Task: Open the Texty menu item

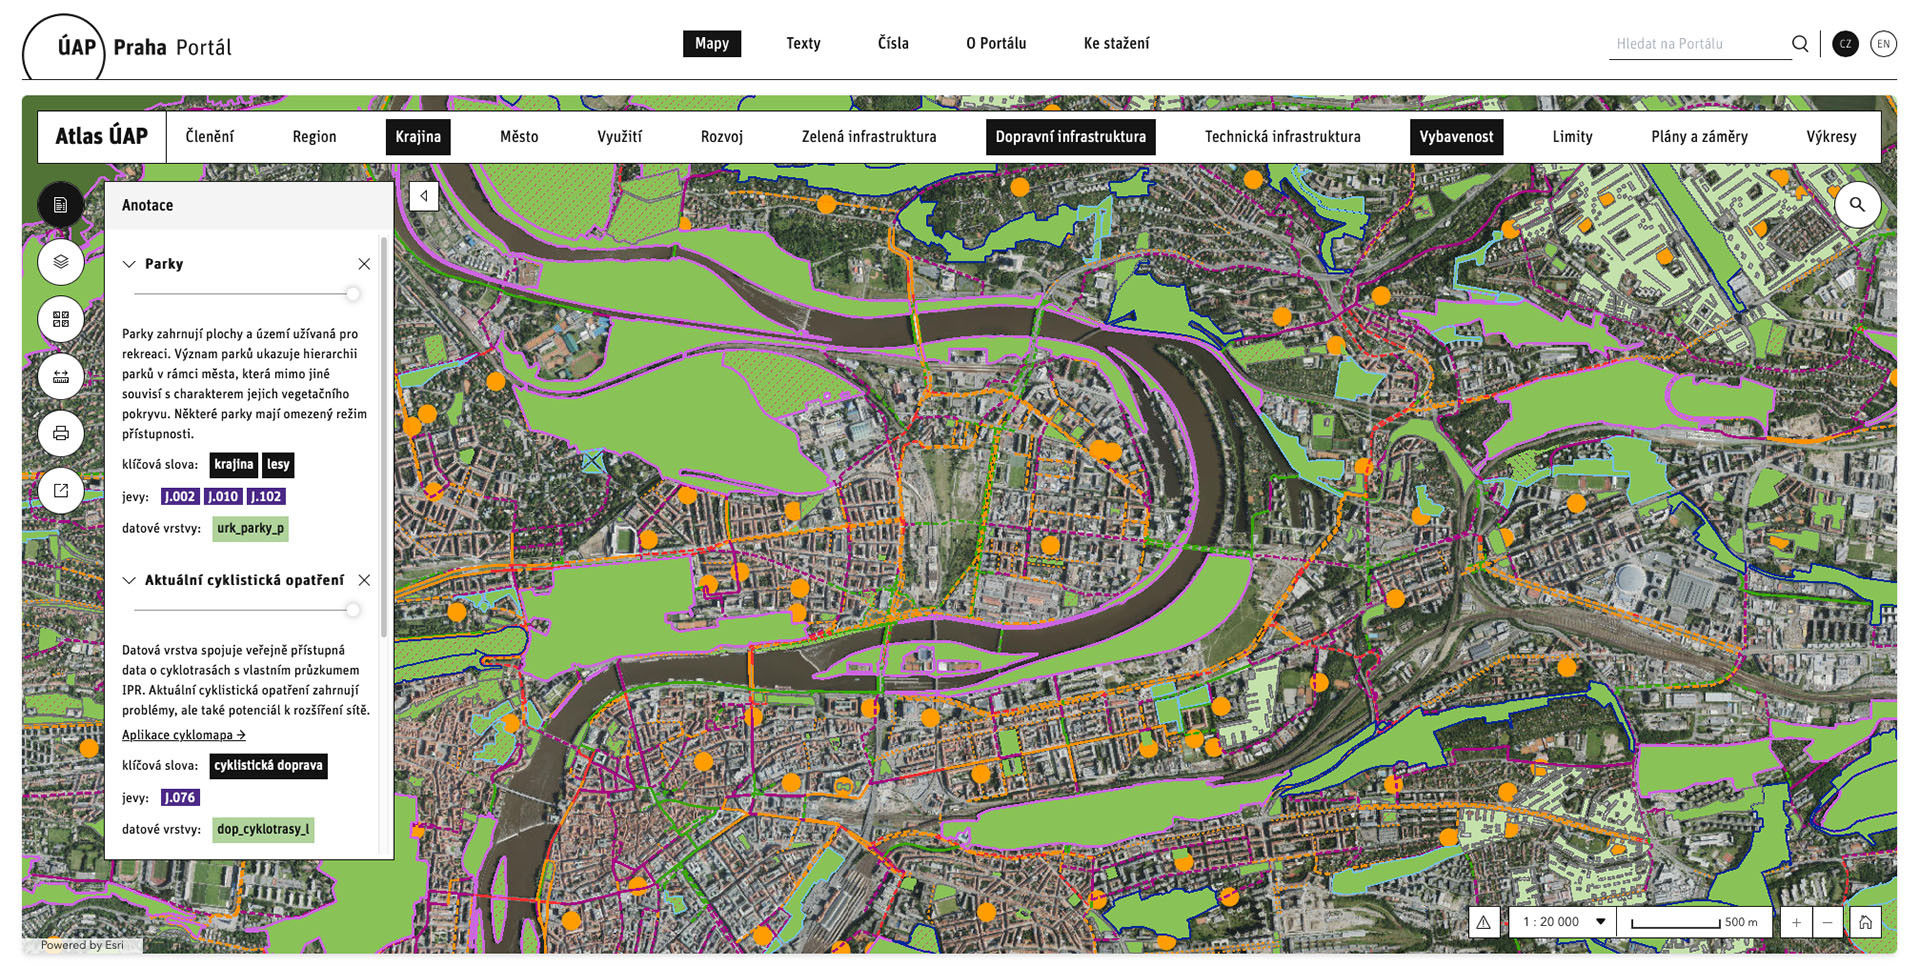Action: tap(803, 44)
